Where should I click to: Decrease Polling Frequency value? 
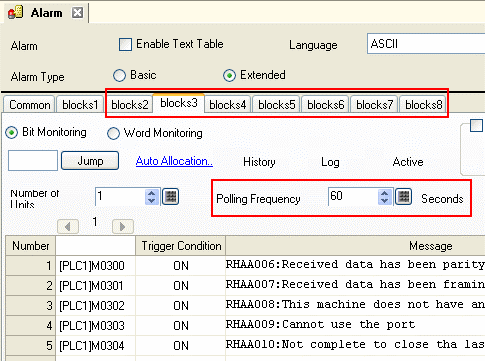coord(384,201)
